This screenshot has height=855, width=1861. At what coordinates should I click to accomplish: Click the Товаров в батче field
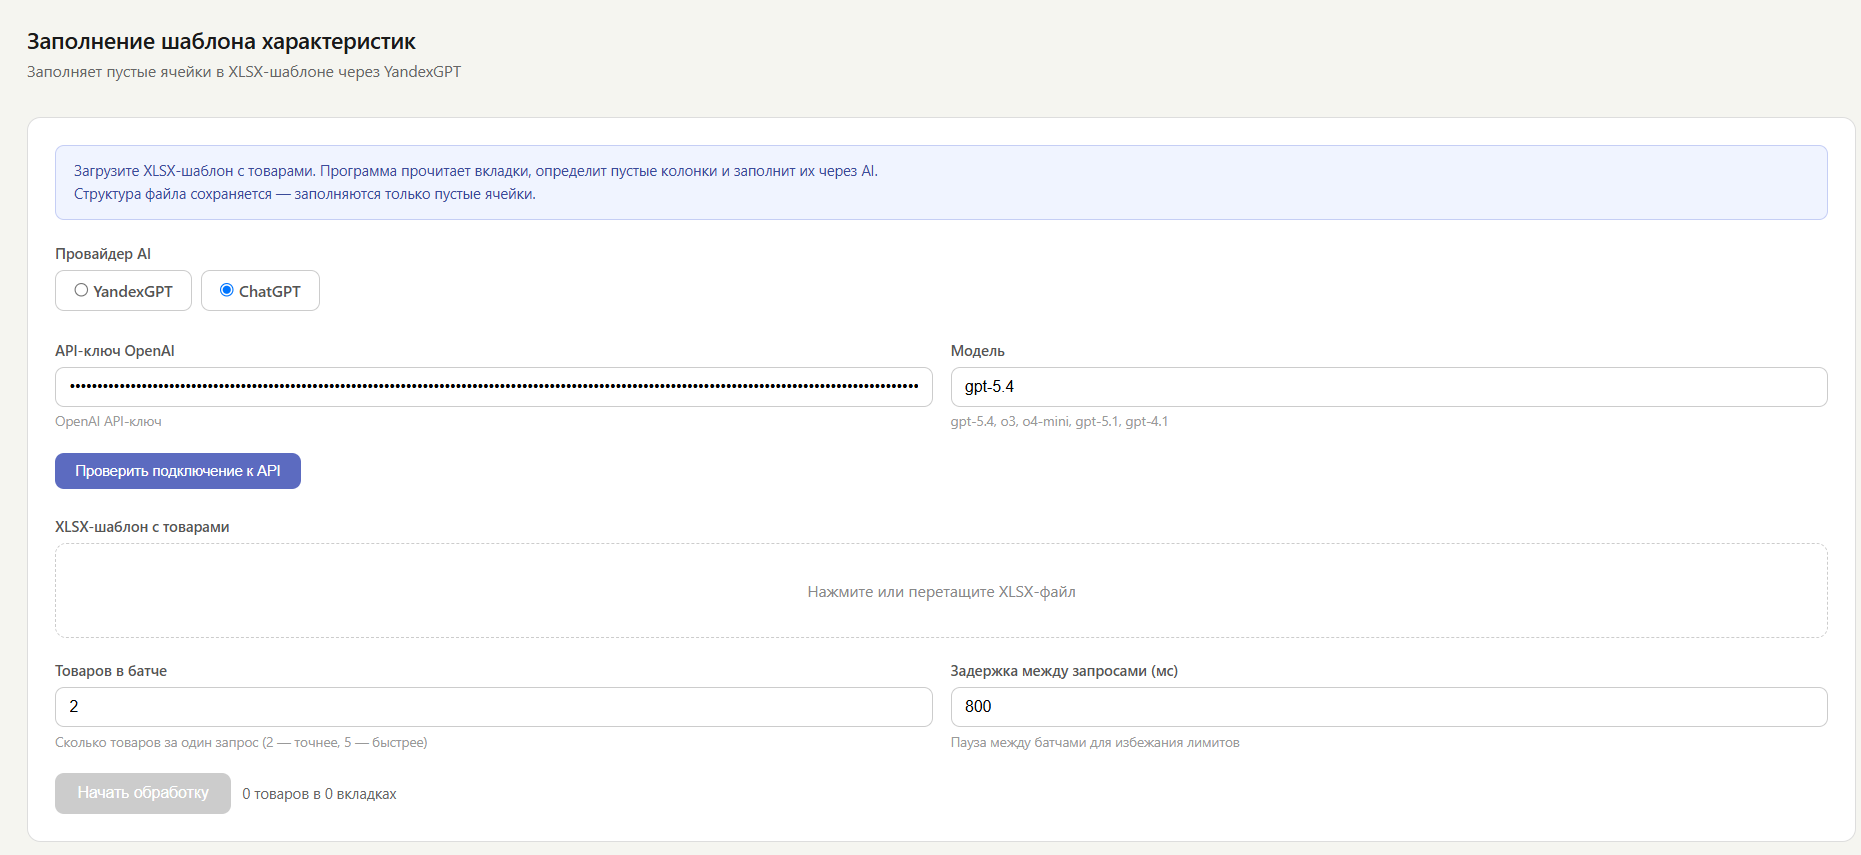pos(493,707)
